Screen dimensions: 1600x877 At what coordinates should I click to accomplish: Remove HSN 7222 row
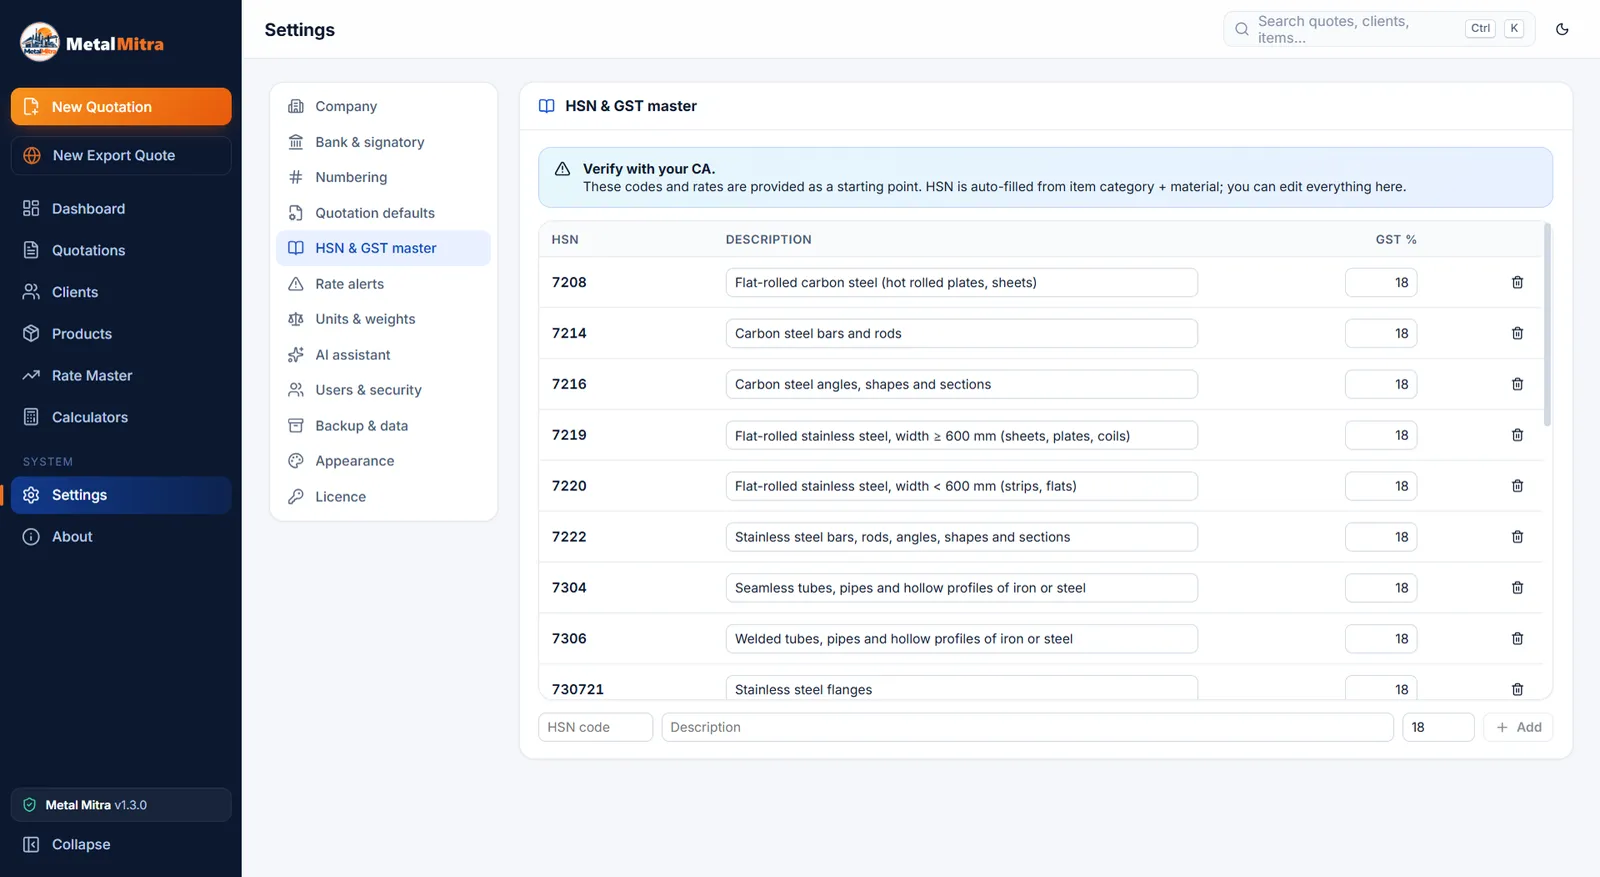pos(1517,537)
